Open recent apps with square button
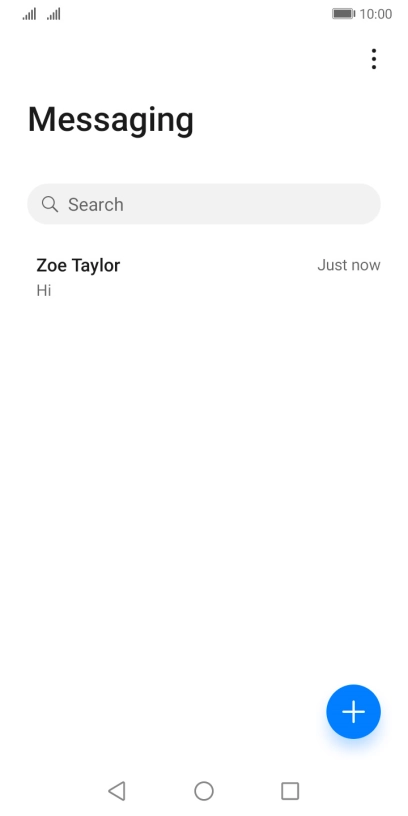This screenshot has height=816, width=408. click(290, 790)
